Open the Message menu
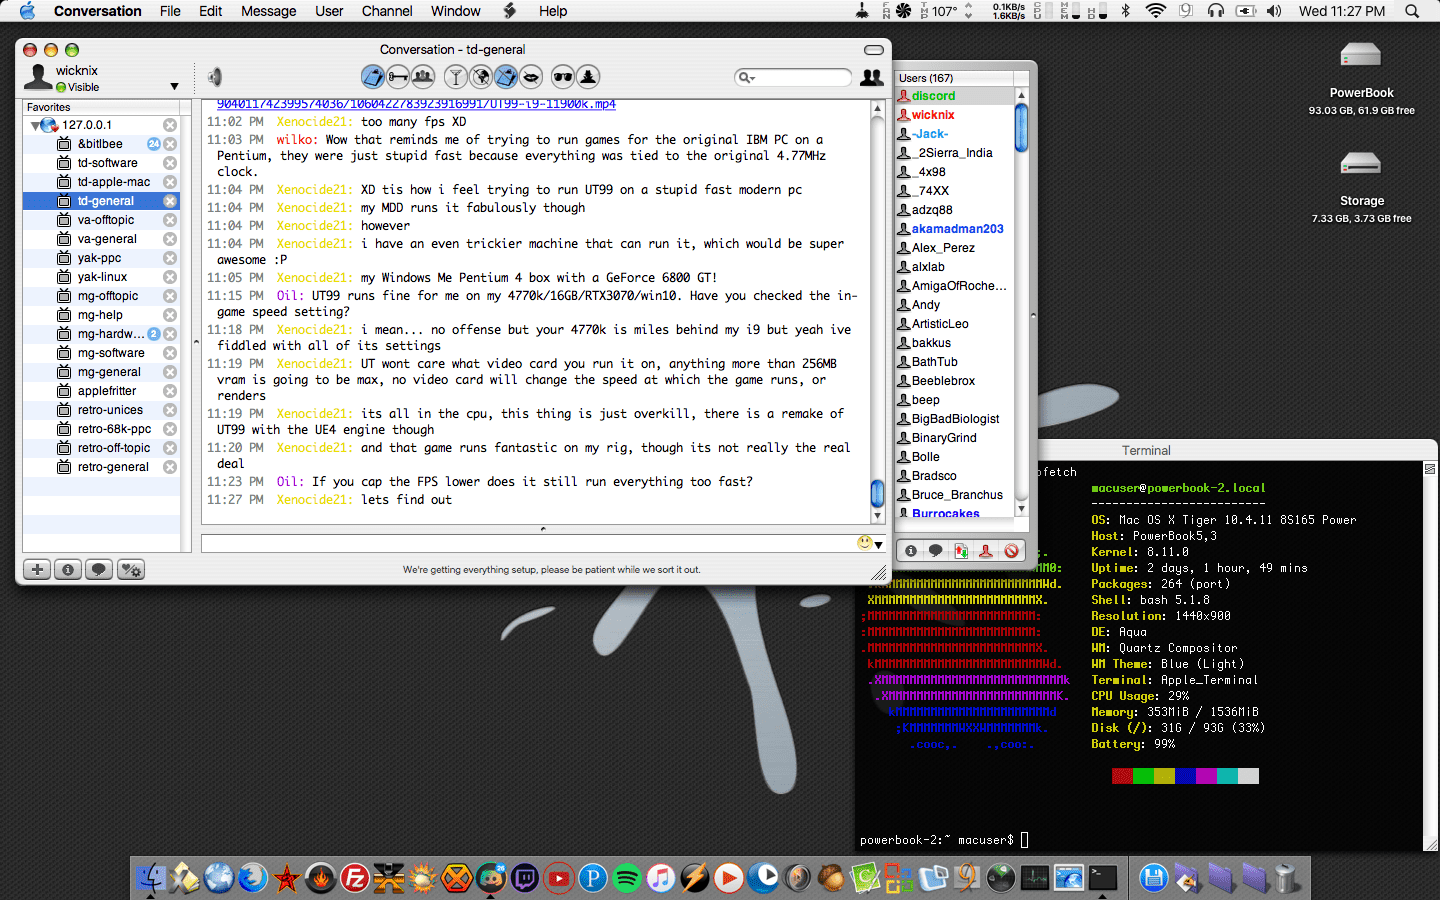Screen dimensions: 1440x900 (269, 11)
